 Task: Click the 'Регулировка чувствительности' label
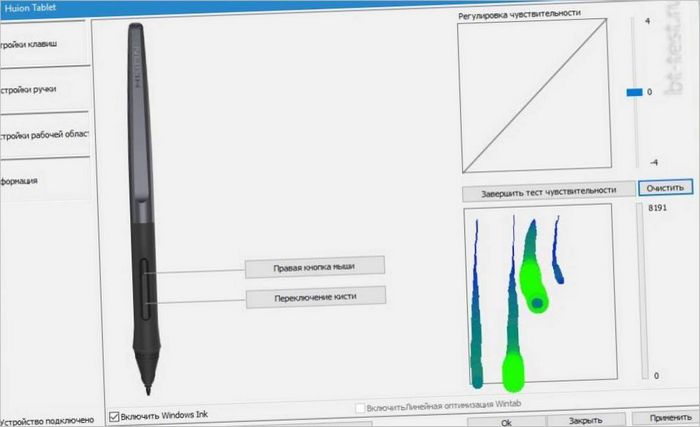519,14
